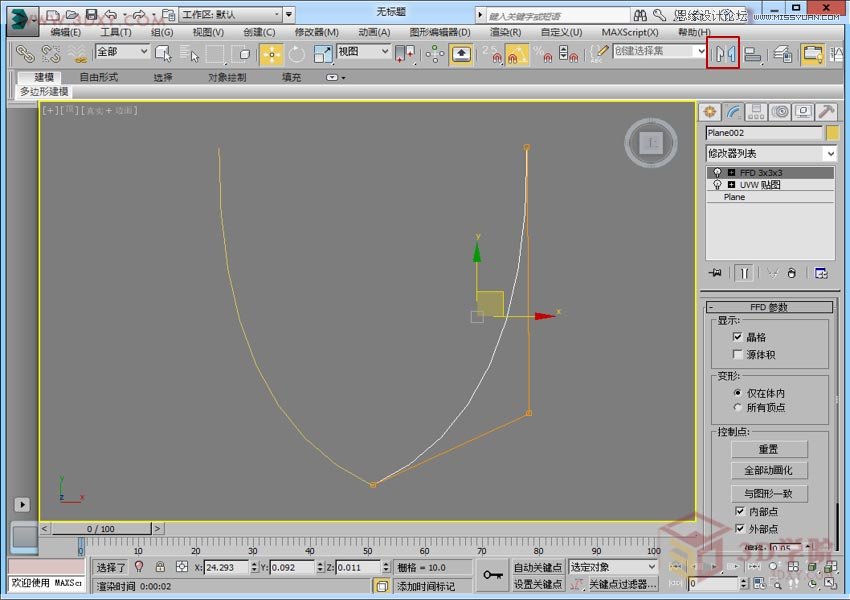Toggle the 2.5D Snaps magnet icon
The height and width of the screenshot is (600, 850).
click(491, 54)
